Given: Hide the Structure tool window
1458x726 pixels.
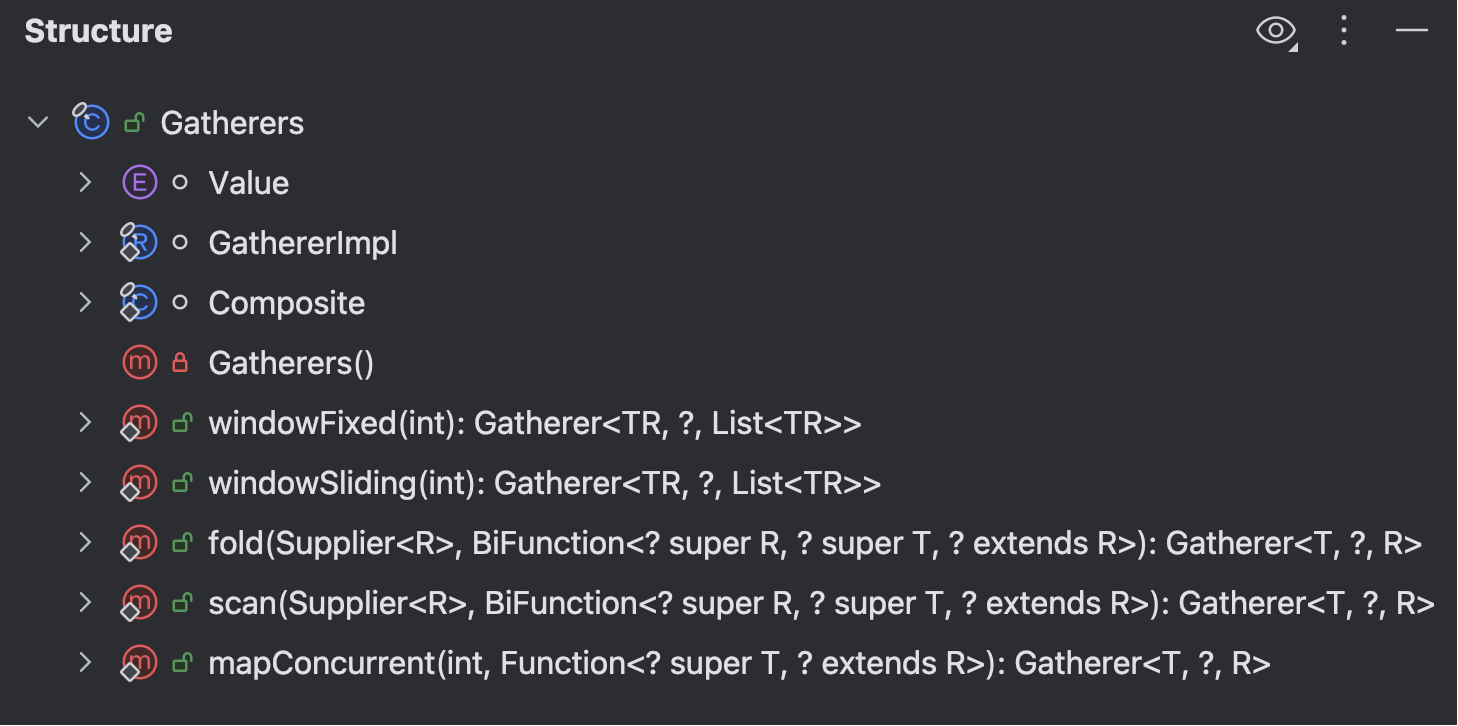Looking at the screenshot, I should click(x=1412, y=32).
